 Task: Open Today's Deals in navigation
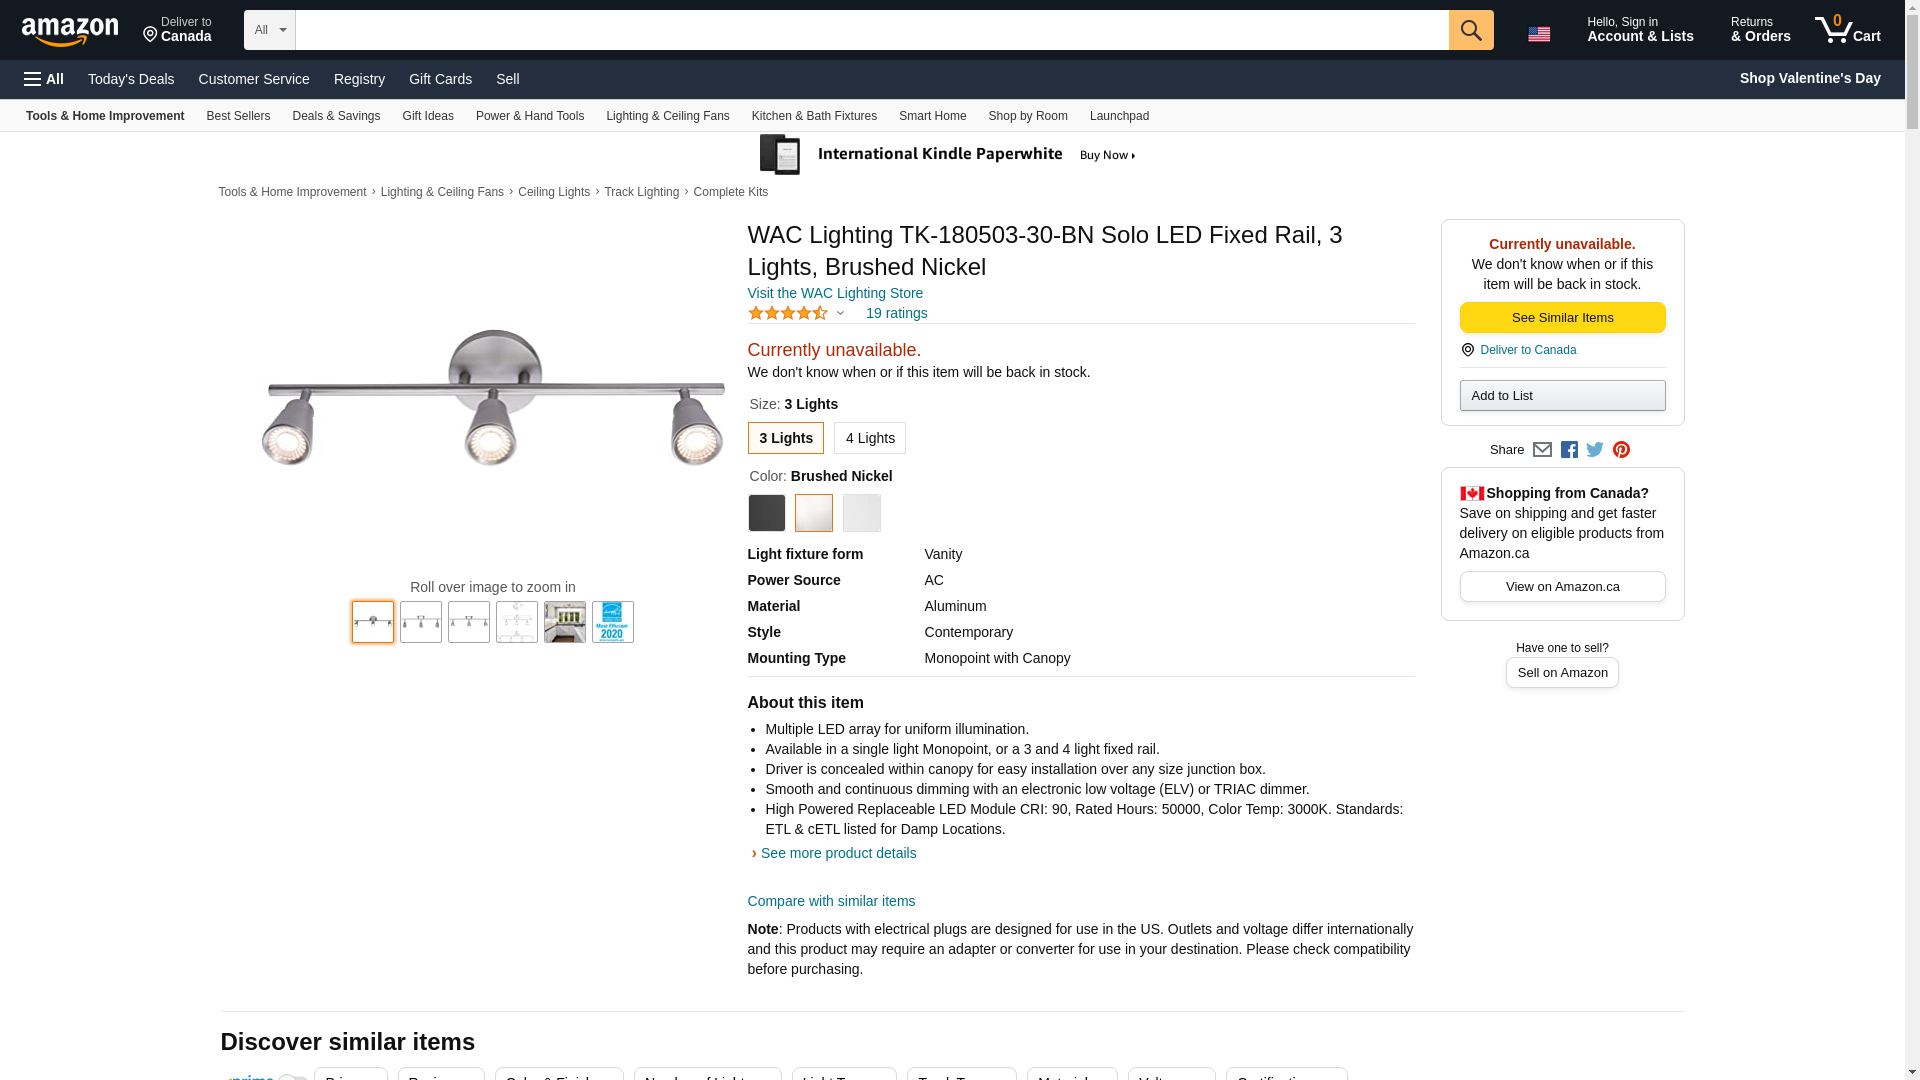click(x=131, y=79)
